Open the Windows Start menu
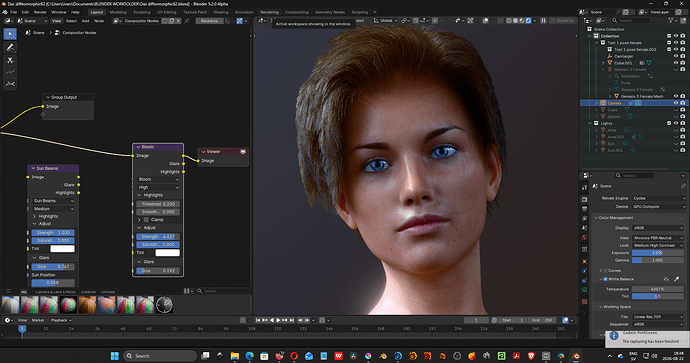690x363 pixels. click(115, 356)
